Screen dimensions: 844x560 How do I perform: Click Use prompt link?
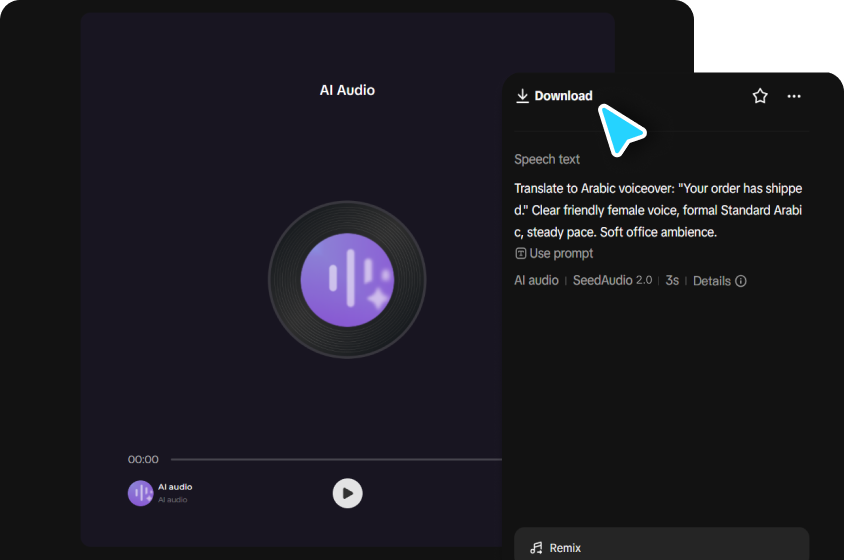554,254
